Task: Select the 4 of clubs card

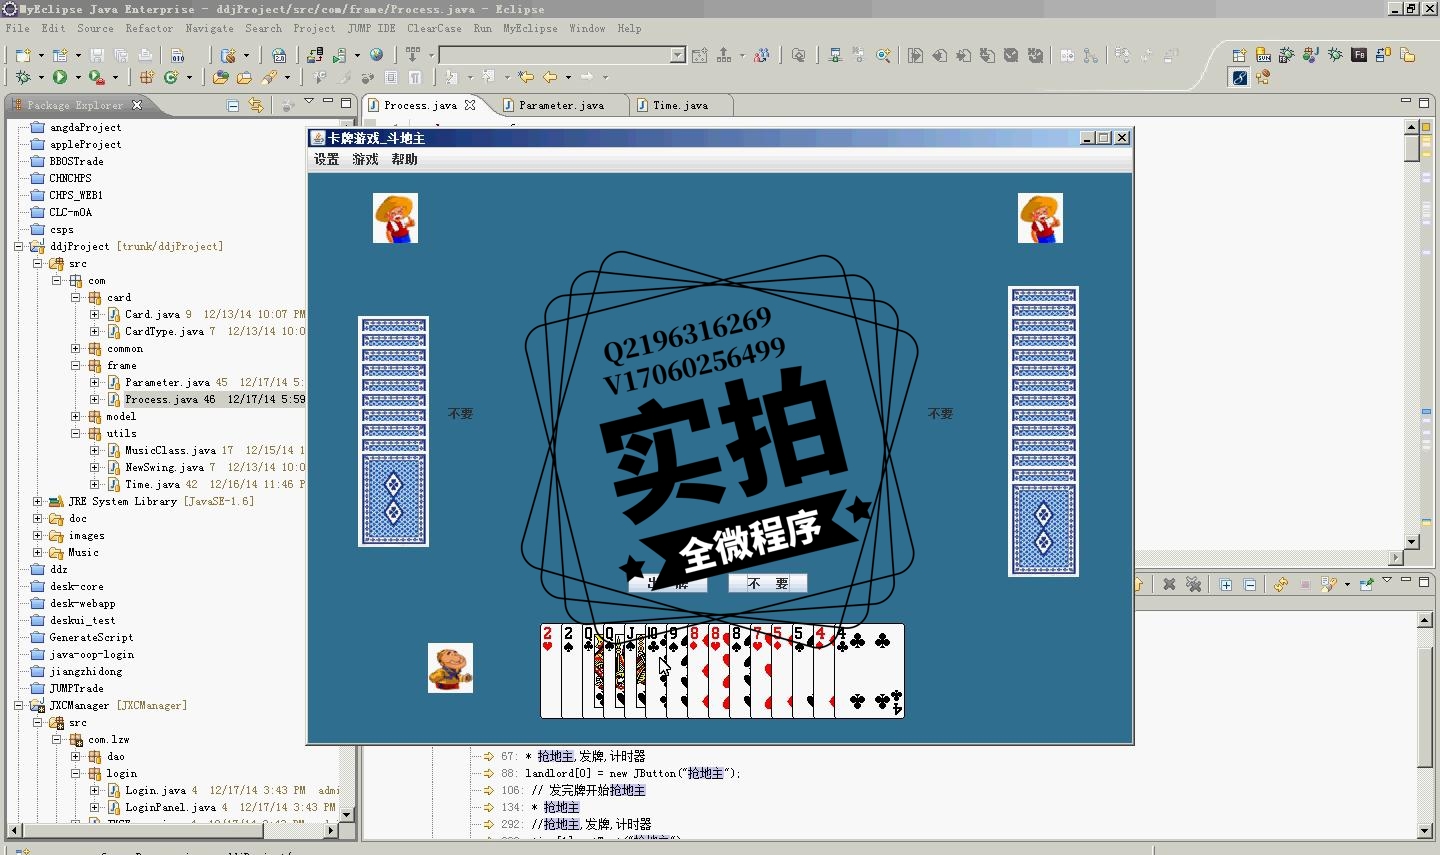Action: point(872,670)
